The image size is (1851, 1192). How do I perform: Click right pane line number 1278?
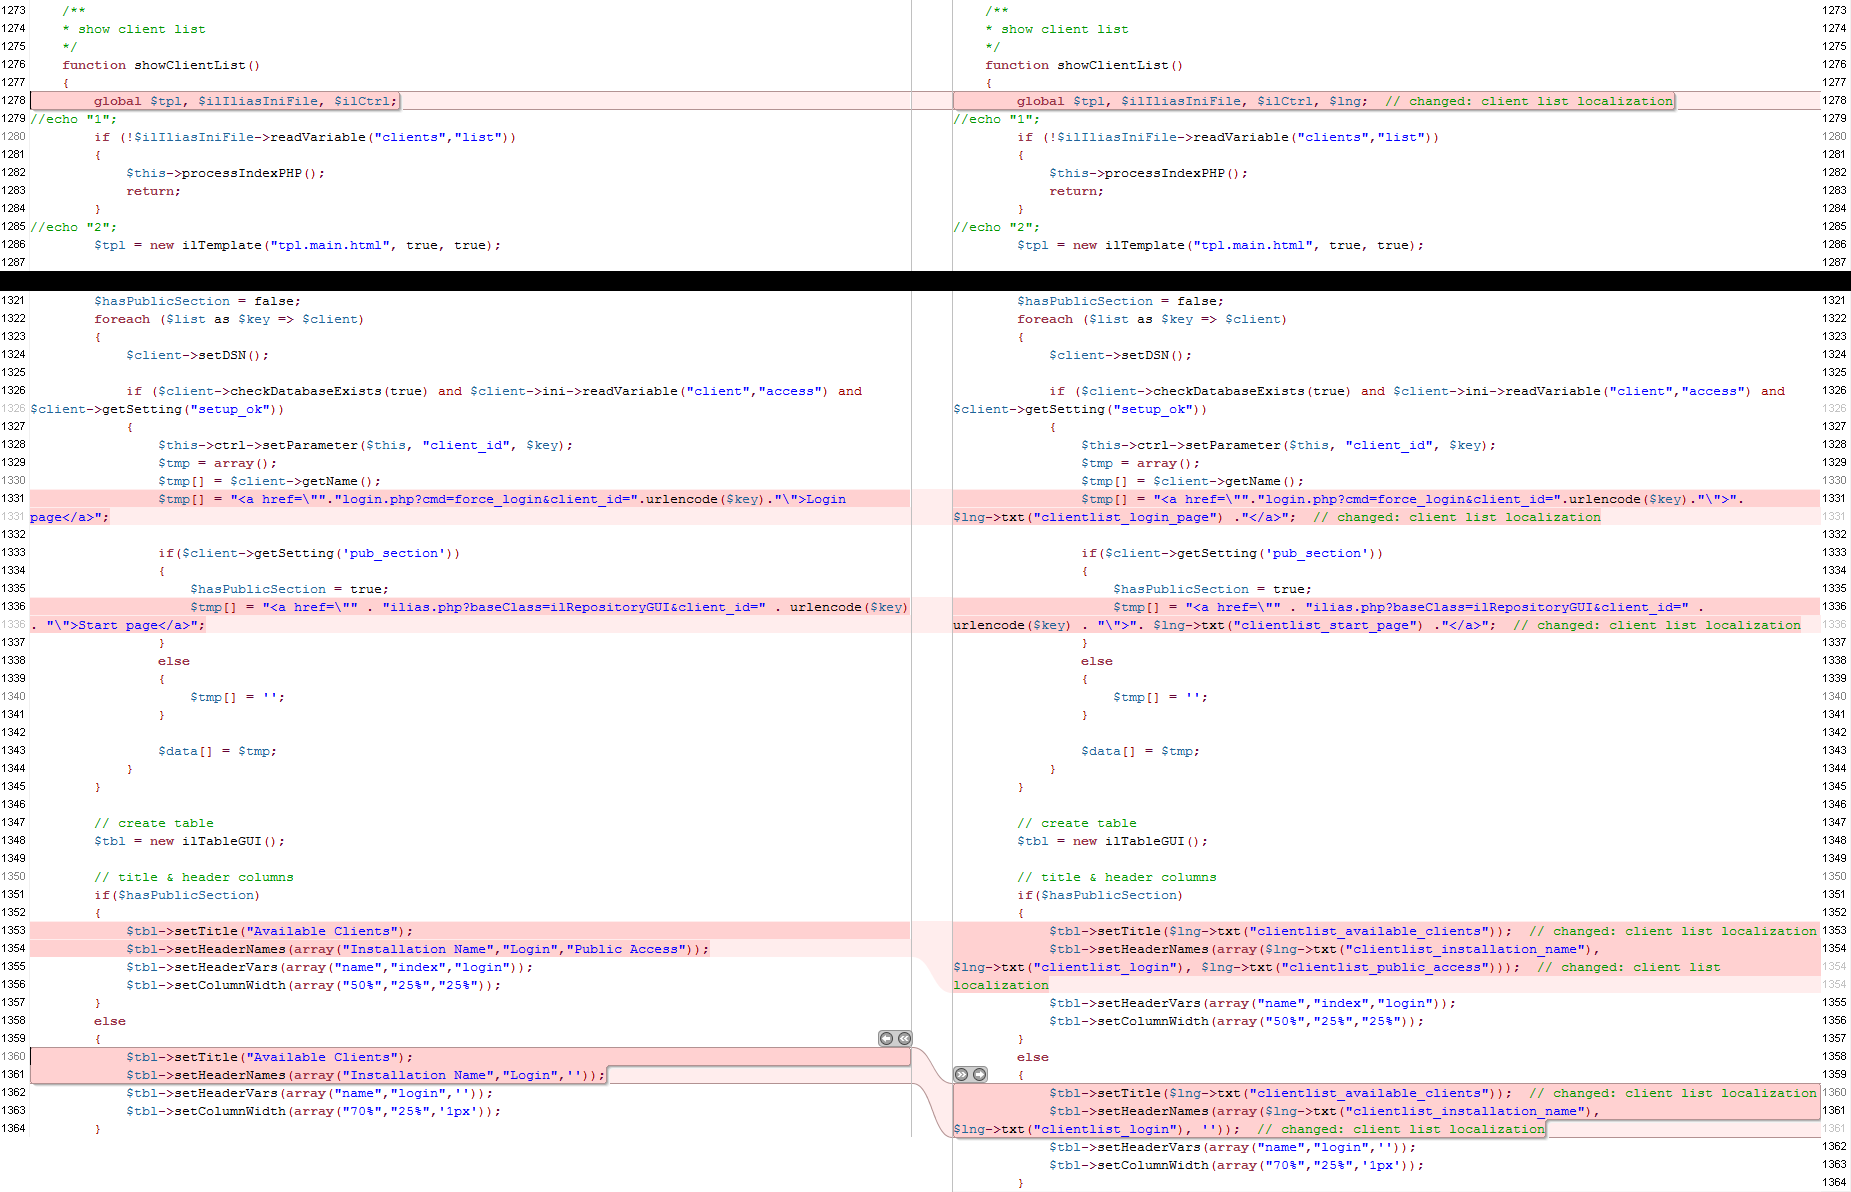pos(1834,100)
